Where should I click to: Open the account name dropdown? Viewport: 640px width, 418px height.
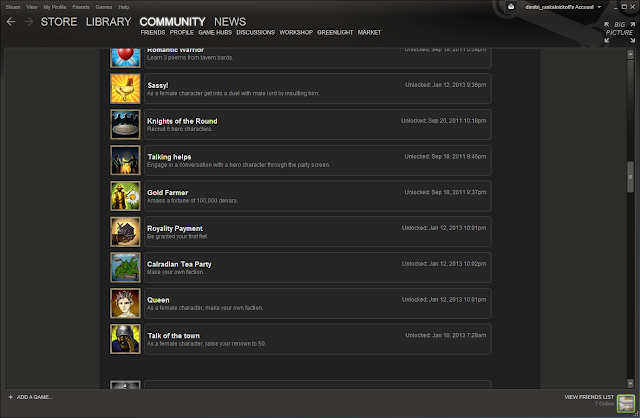[x=563, y=7]
